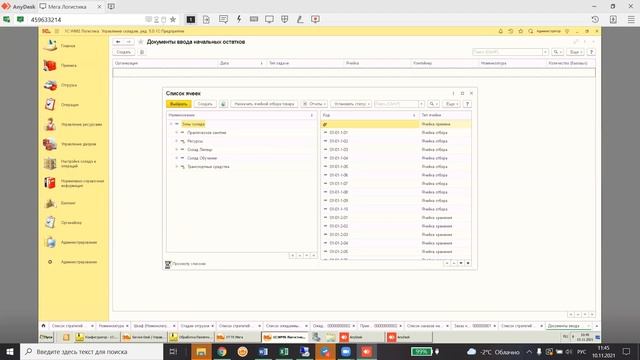Open the Отгрузка section in sidebar

click(x=69, y=85)
